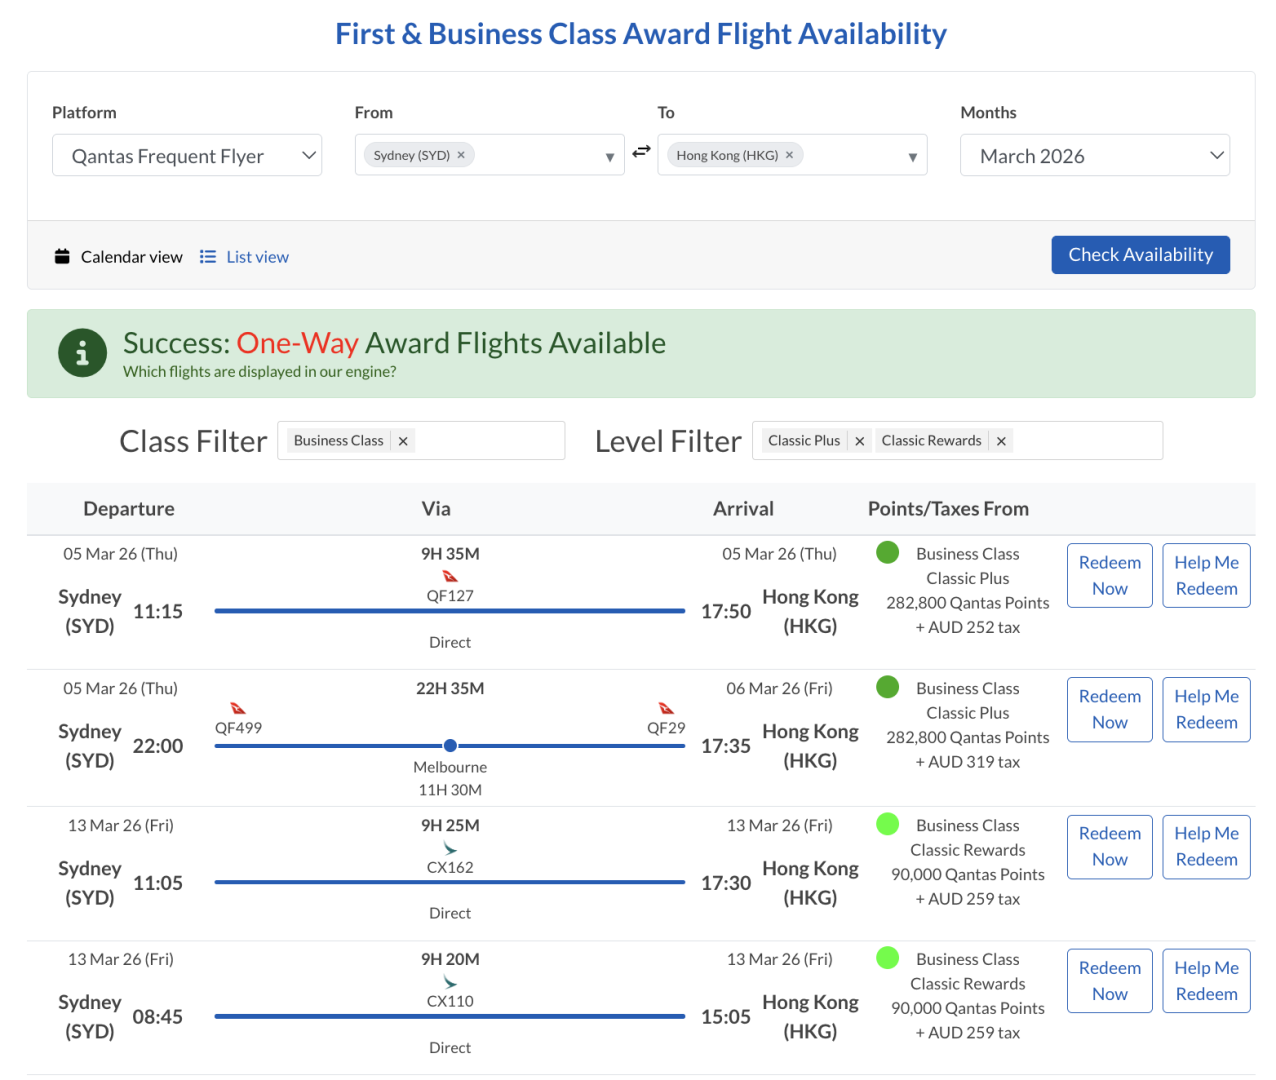Image resolution: width=1276 pixels, height=1080 pixels.
Task: Click the Melbourne stopover dot on the route line
Action: (450, 745)
